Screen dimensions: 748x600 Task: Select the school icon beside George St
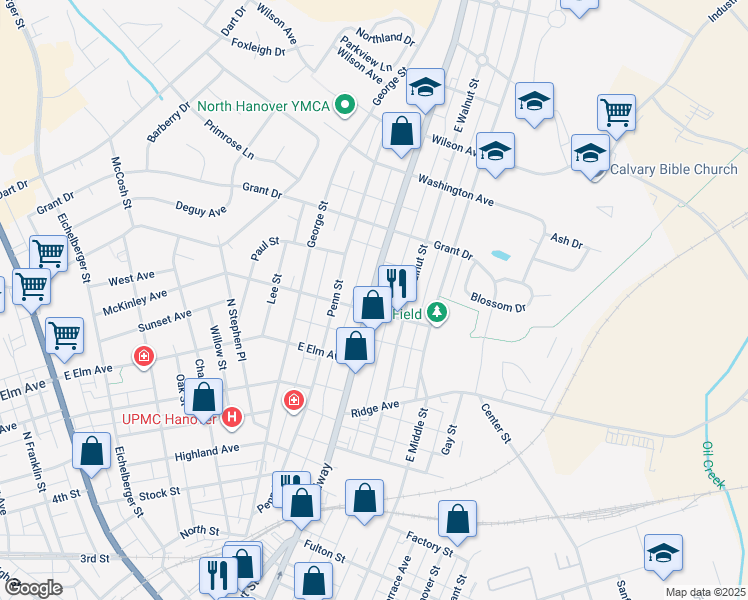425,87
